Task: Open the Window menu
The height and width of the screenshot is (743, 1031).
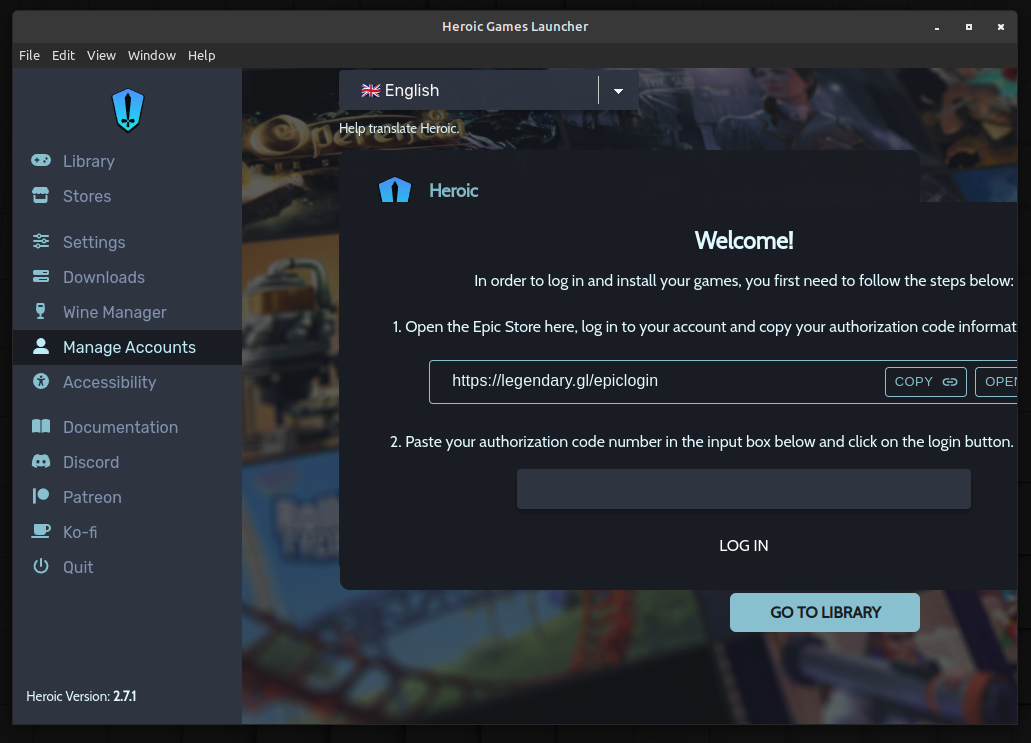Action: (152, 55)
